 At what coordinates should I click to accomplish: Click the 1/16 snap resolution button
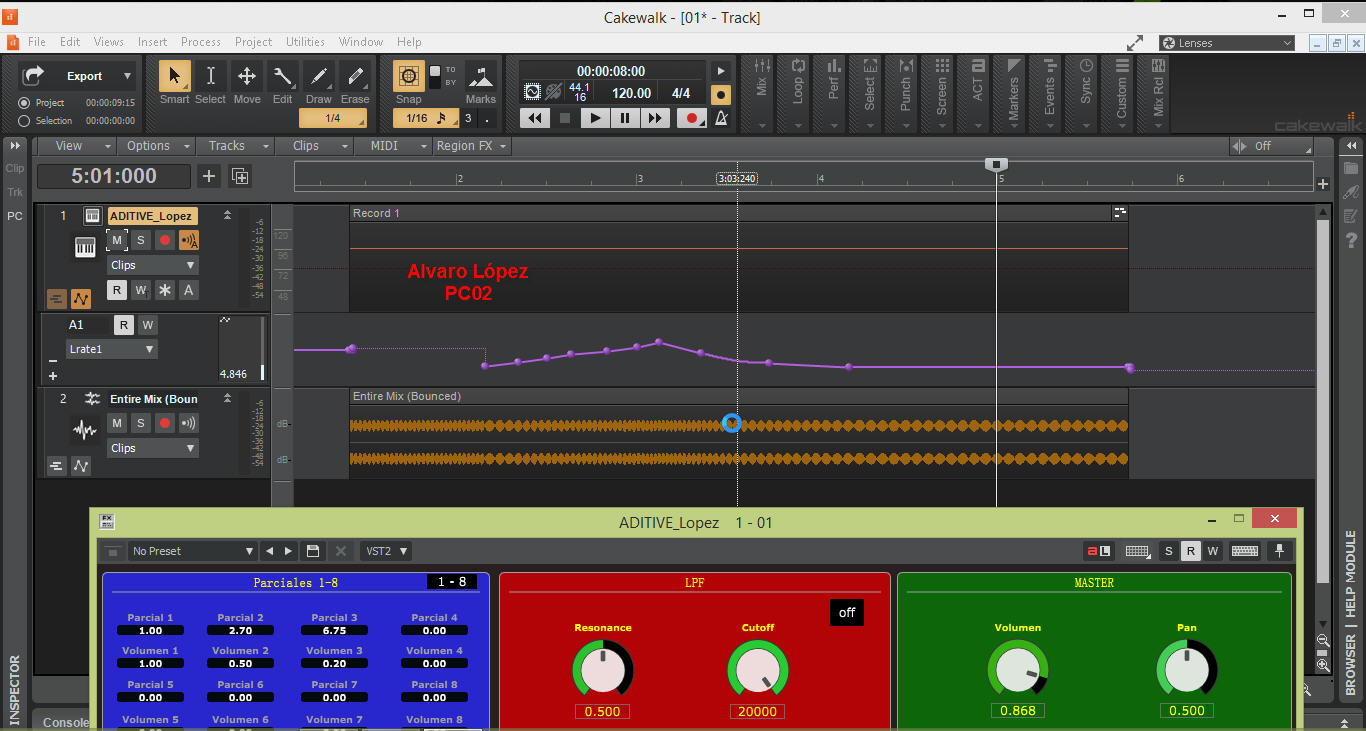point(426,118)
